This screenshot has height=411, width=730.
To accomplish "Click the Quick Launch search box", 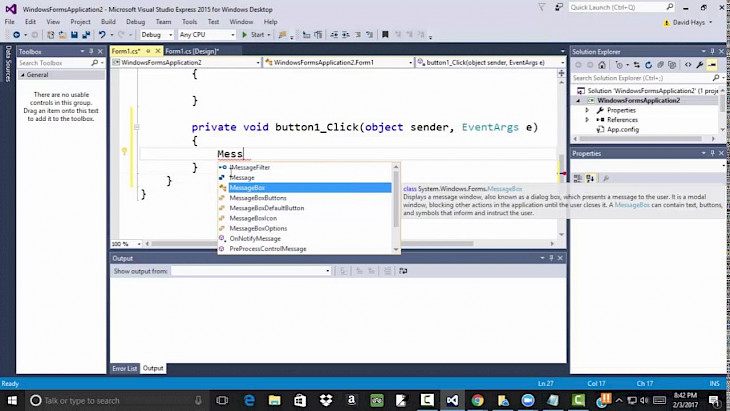I will coord(622,7).
